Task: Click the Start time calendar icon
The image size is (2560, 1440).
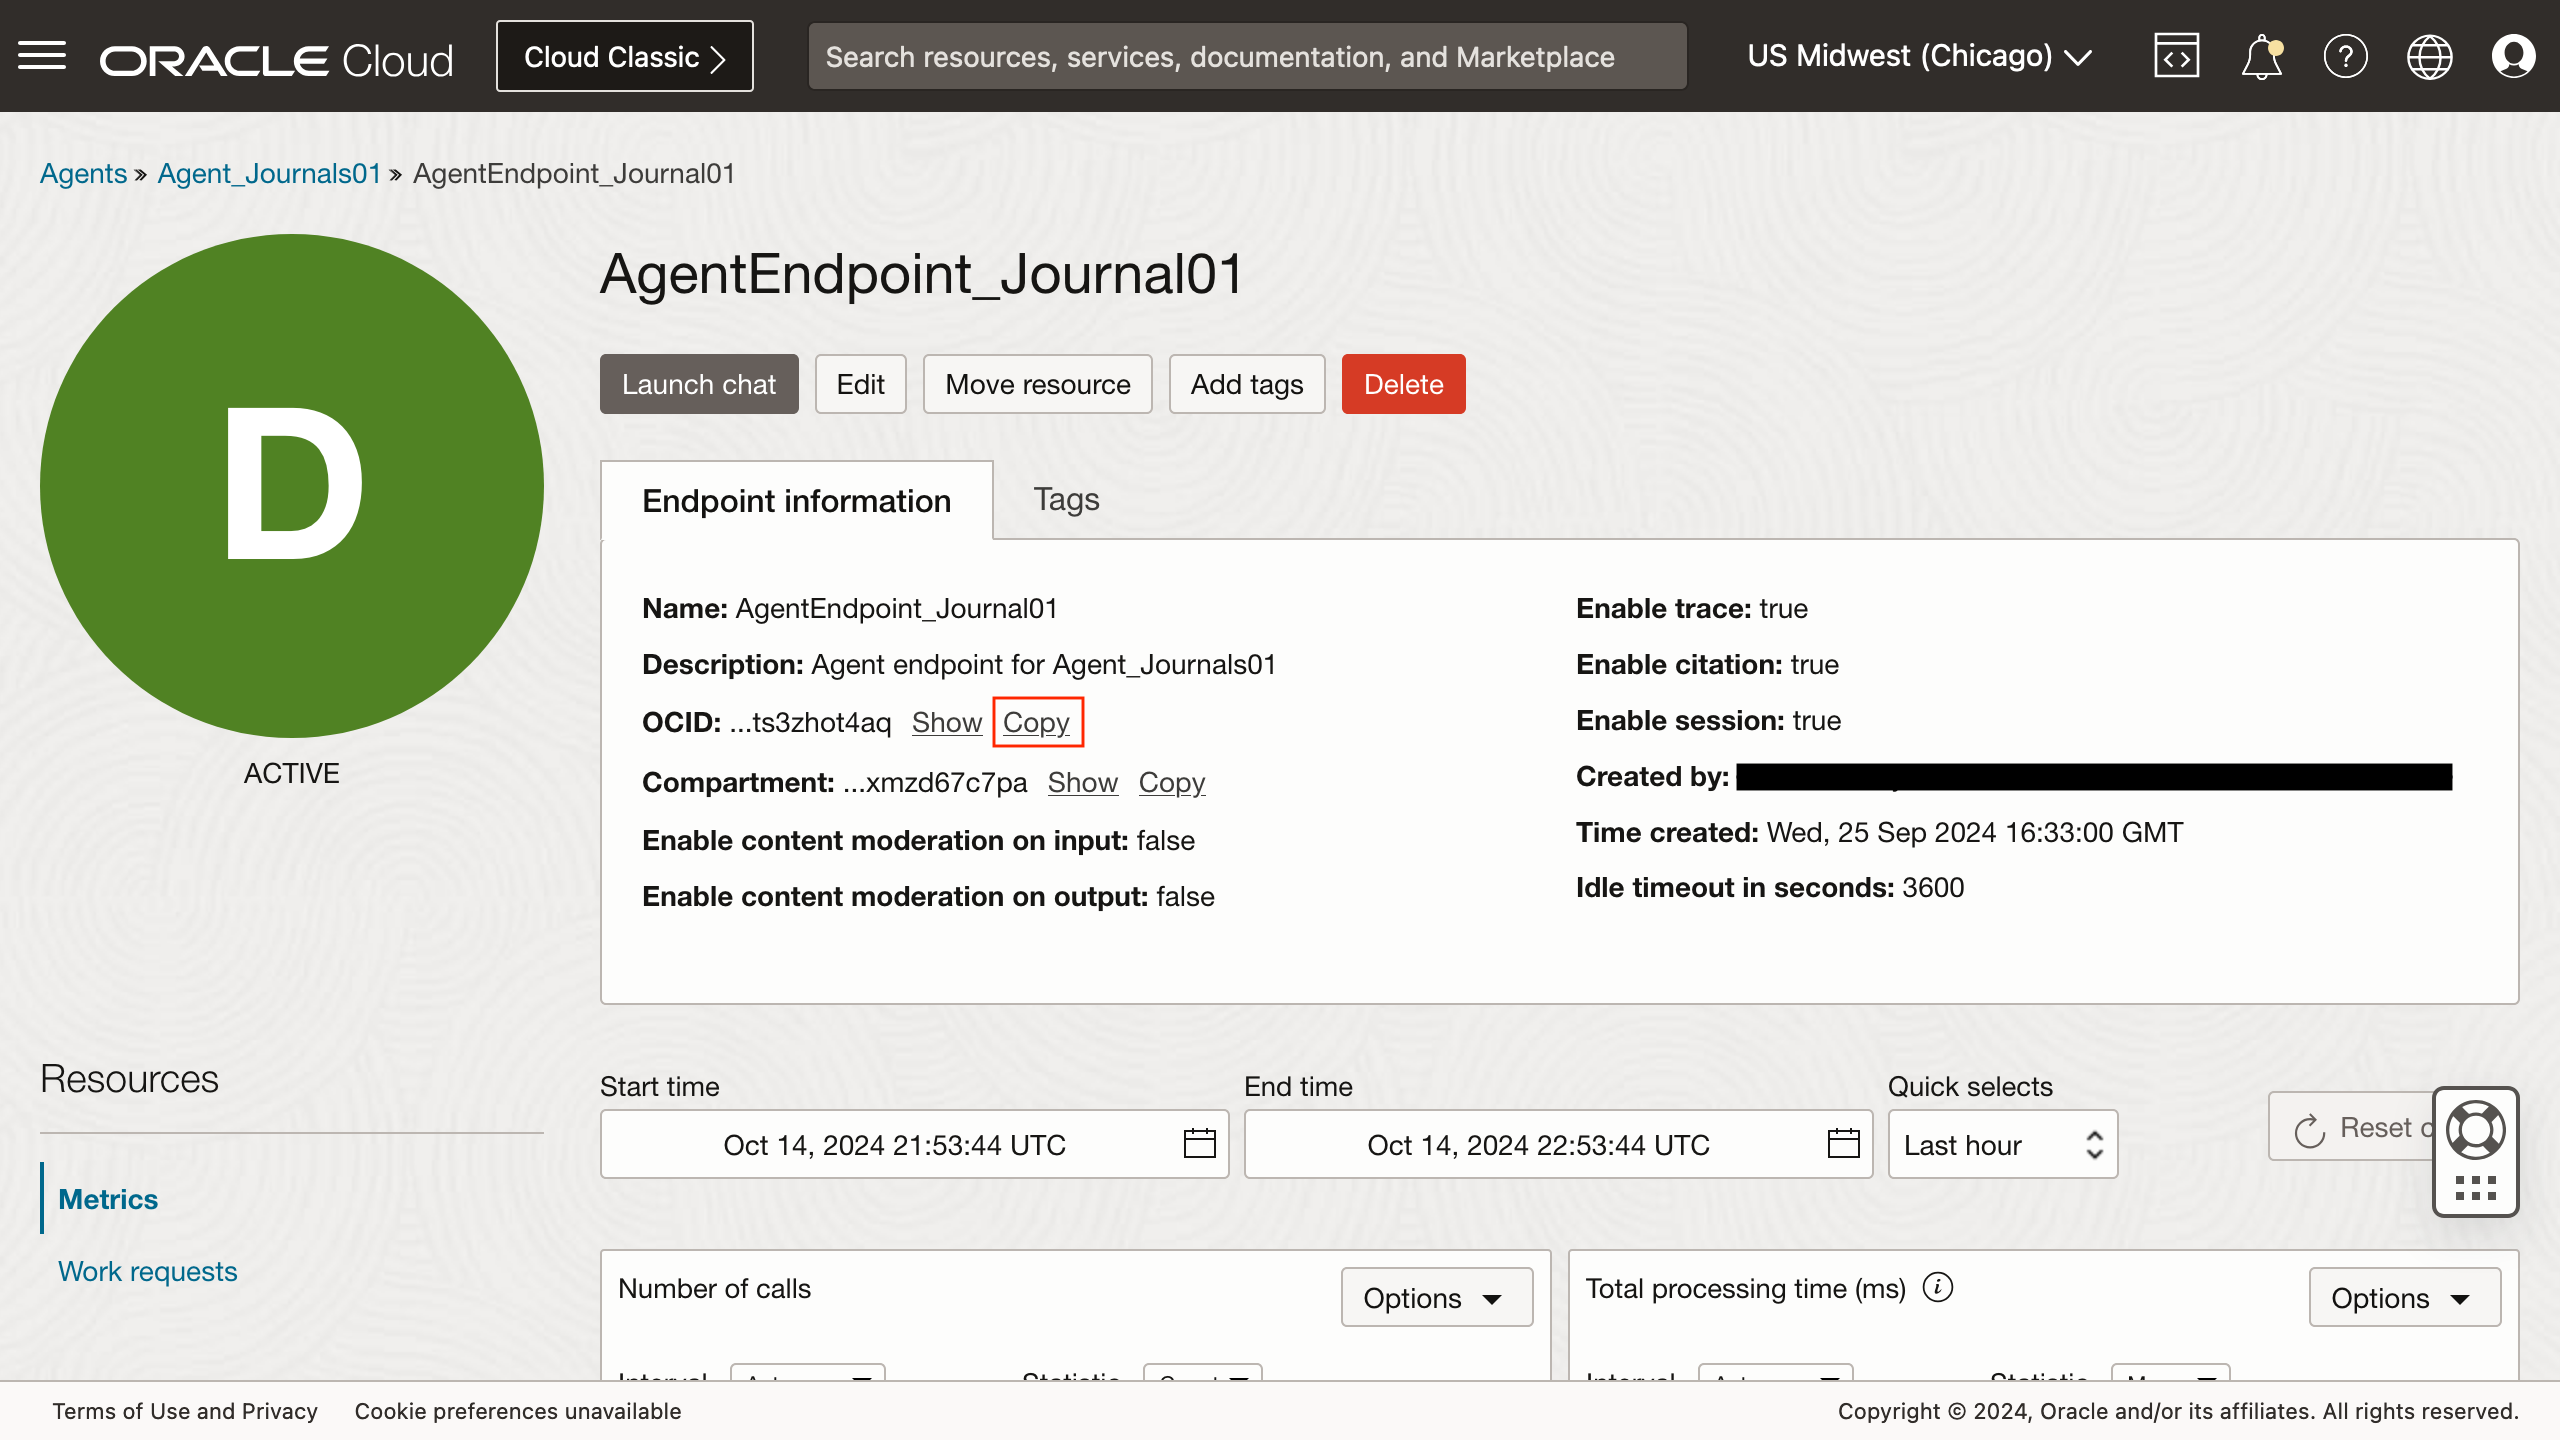Action: click(1197, 1145)
